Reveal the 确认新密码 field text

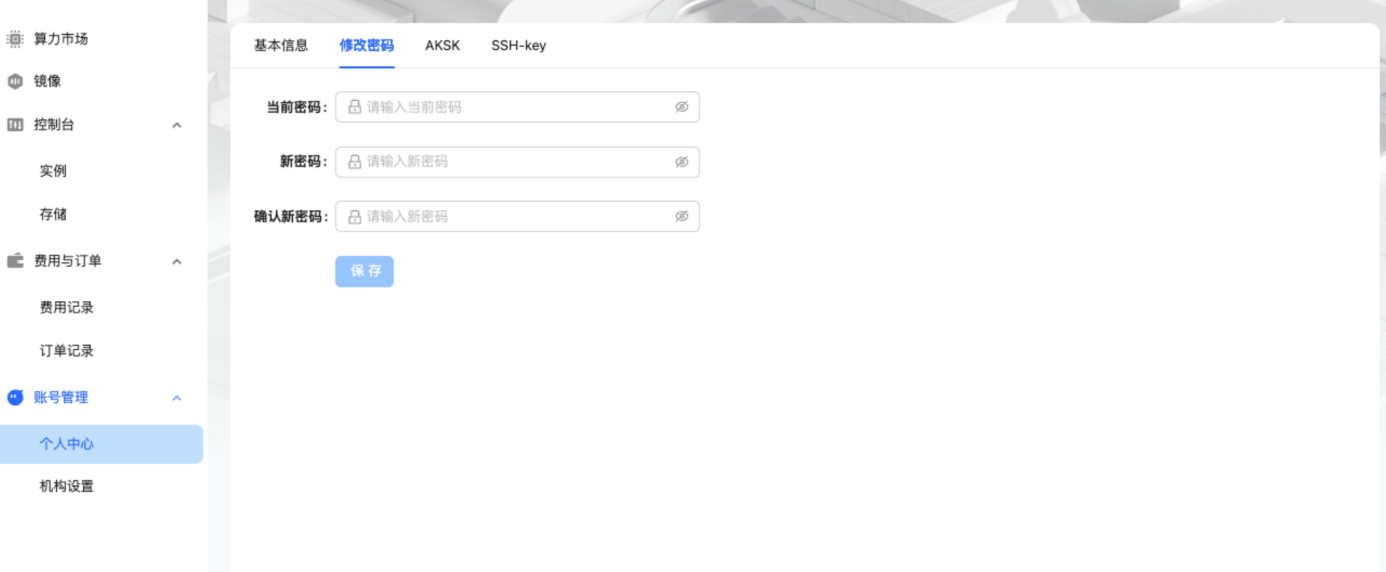(682, 216)
